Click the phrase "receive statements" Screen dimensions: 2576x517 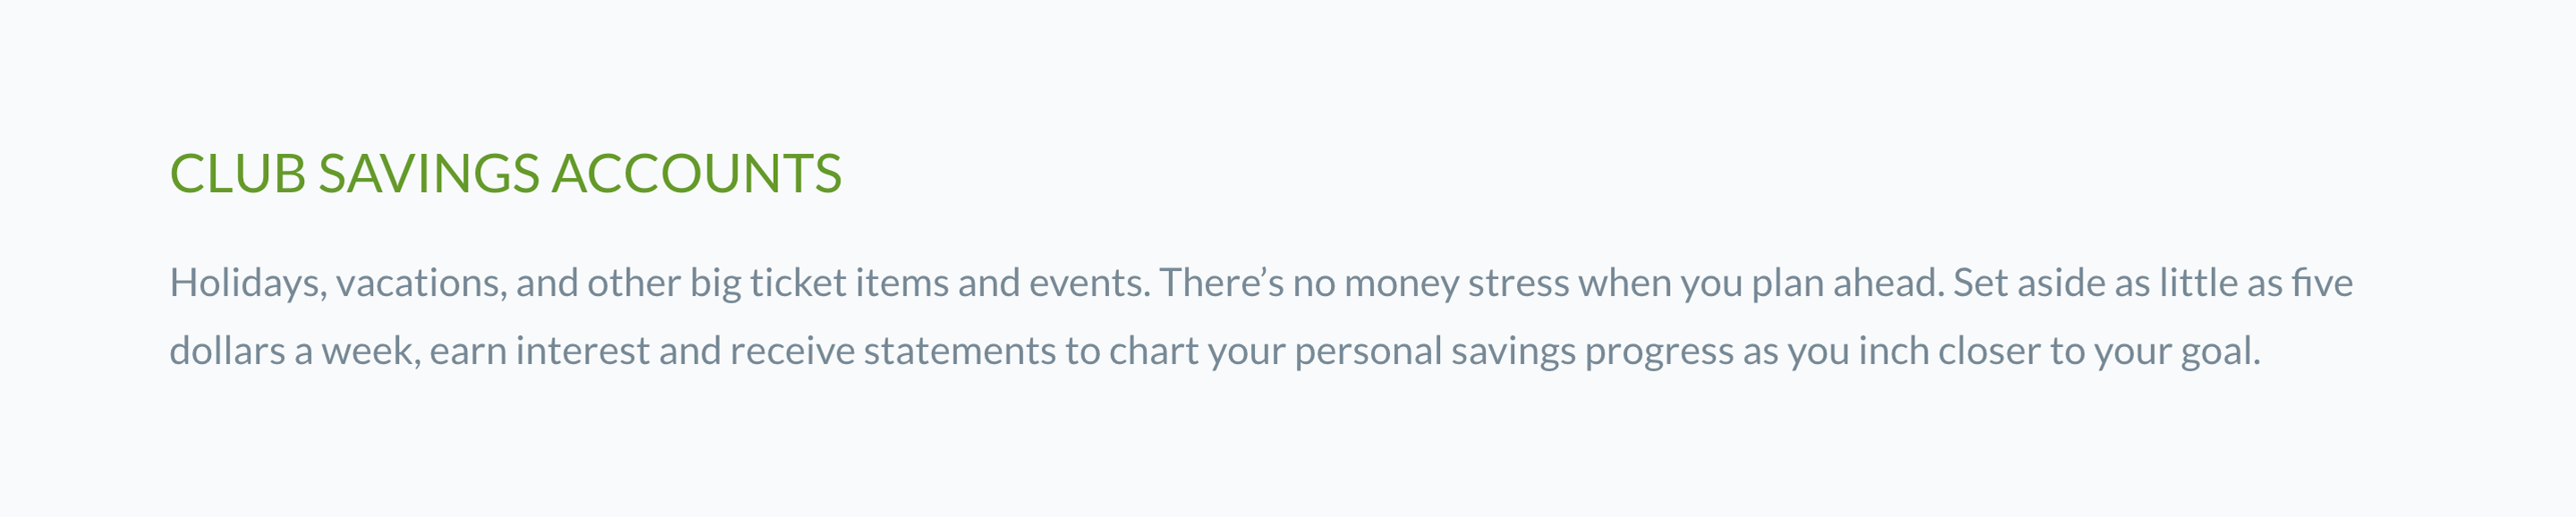892,351
